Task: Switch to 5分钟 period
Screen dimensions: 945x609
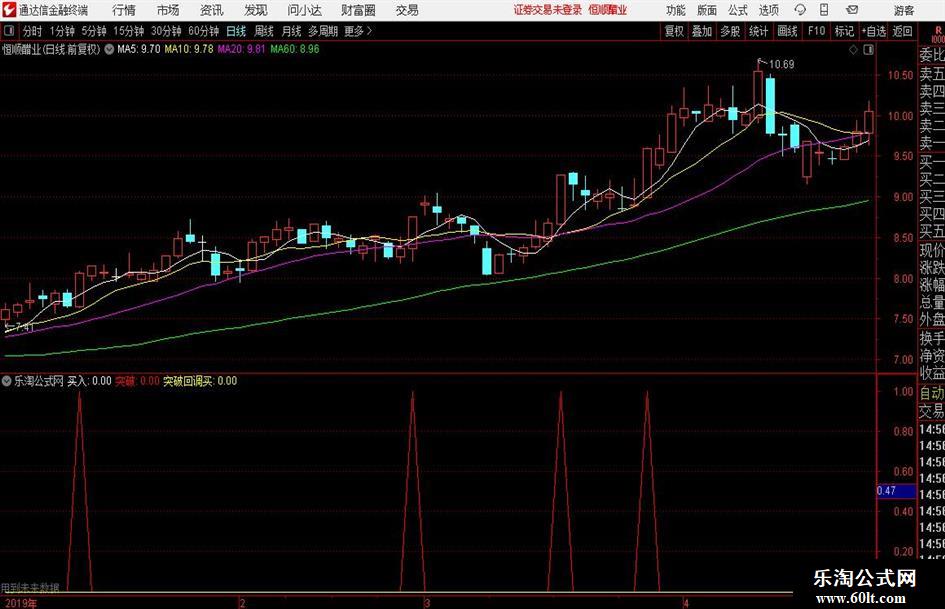Action: 94,31
